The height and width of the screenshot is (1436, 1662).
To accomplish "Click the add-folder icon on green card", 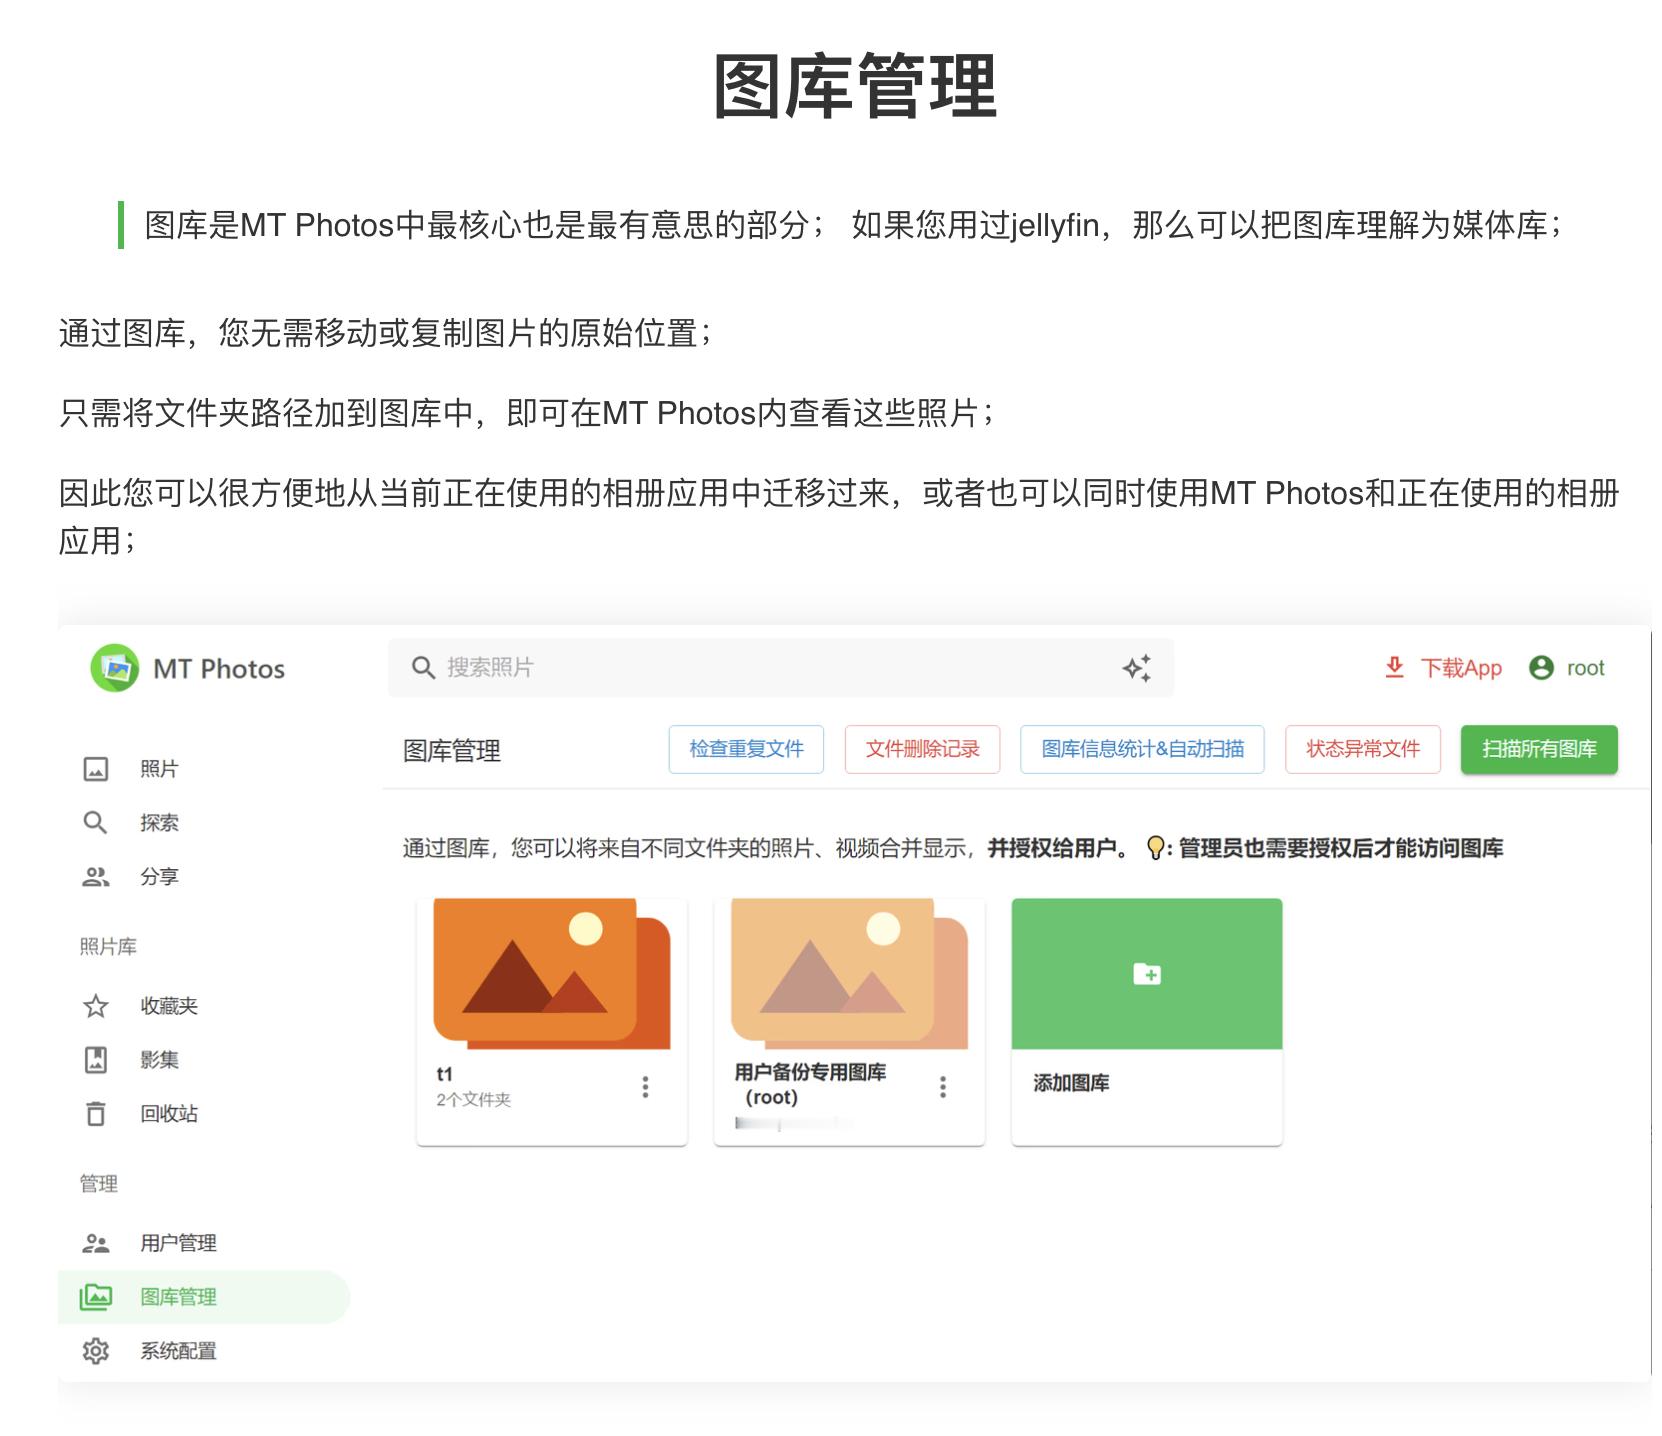I will click(1147, 974).
